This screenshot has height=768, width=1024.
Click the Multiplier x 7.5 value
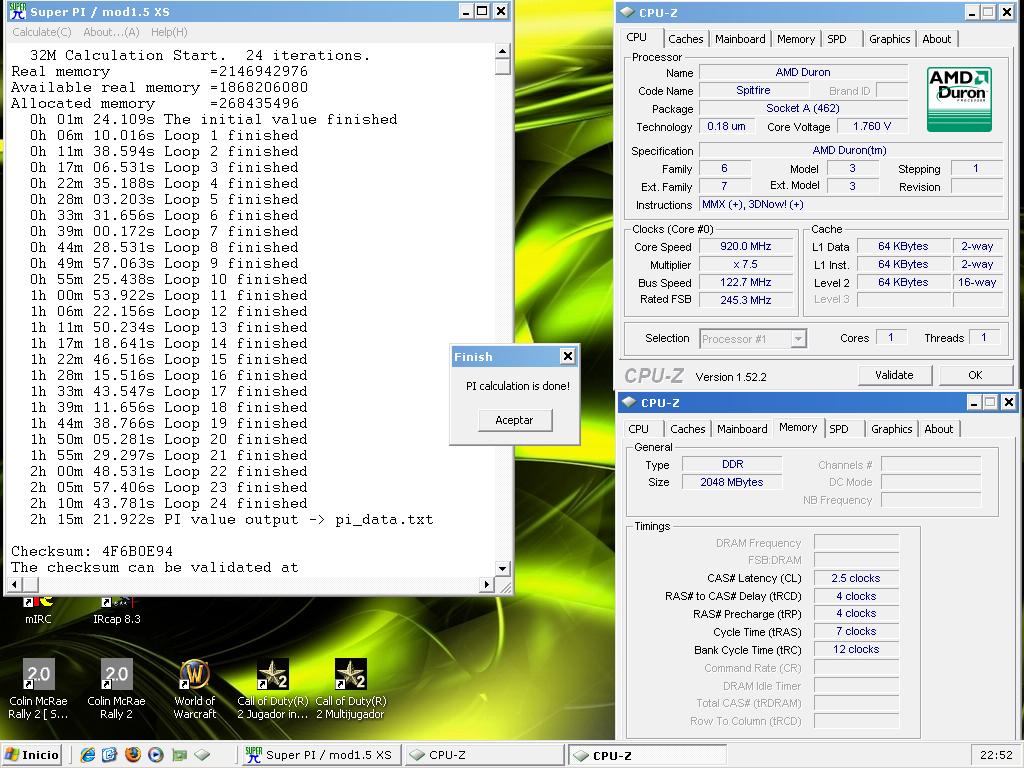(x=746, y=264)
